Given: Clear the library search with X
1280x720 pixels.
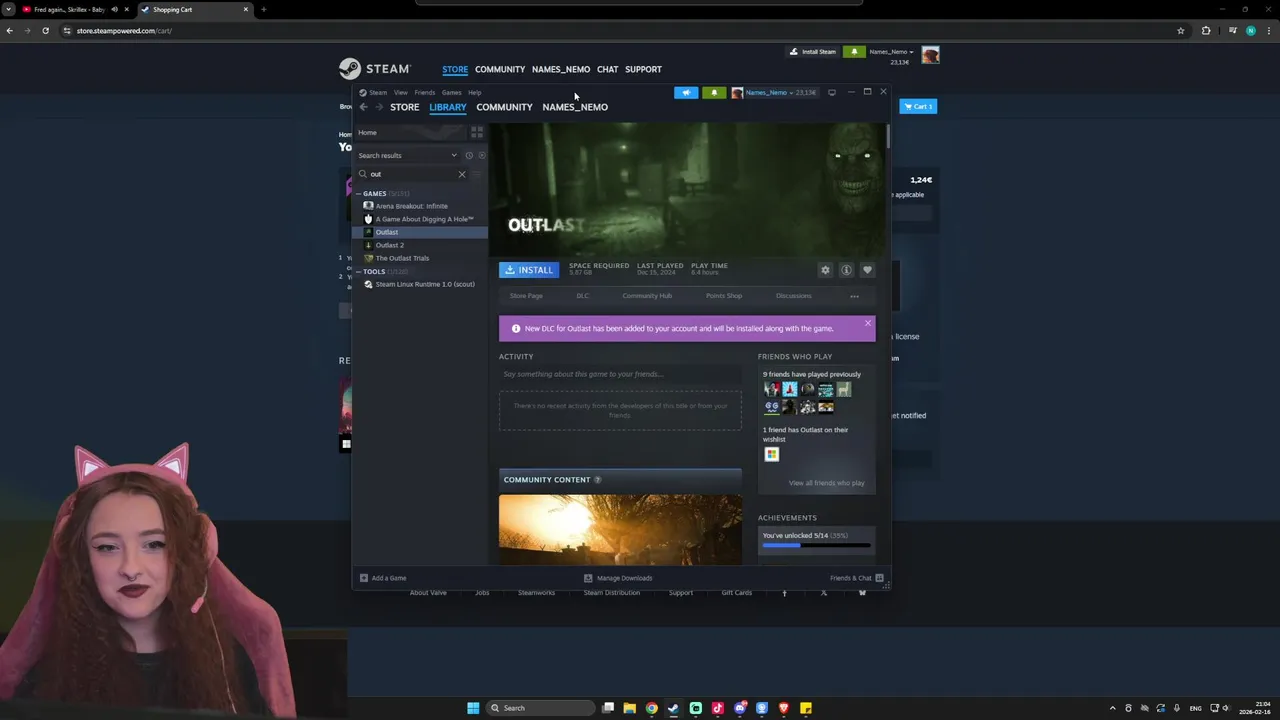Looking at the screenshot, I should [462, 174].
